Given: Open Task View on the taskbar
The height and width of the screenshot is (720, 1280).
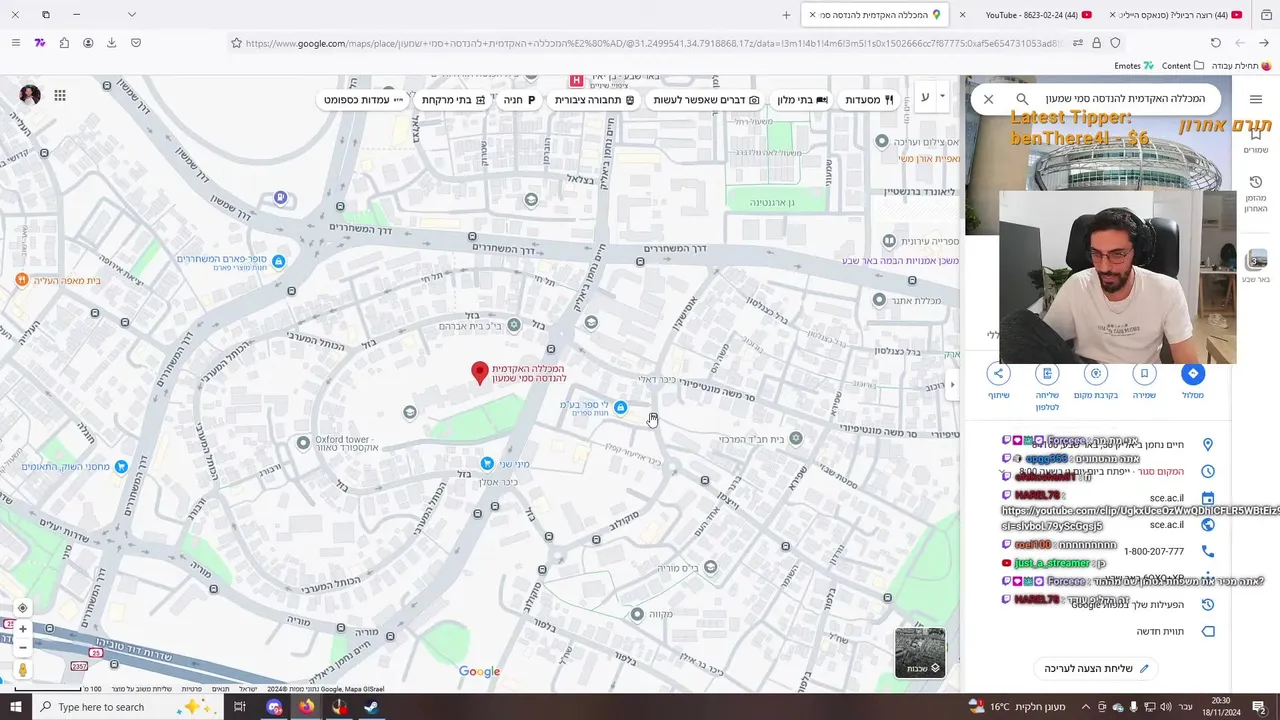Looking at the screenshot, I should pos(239,707).
